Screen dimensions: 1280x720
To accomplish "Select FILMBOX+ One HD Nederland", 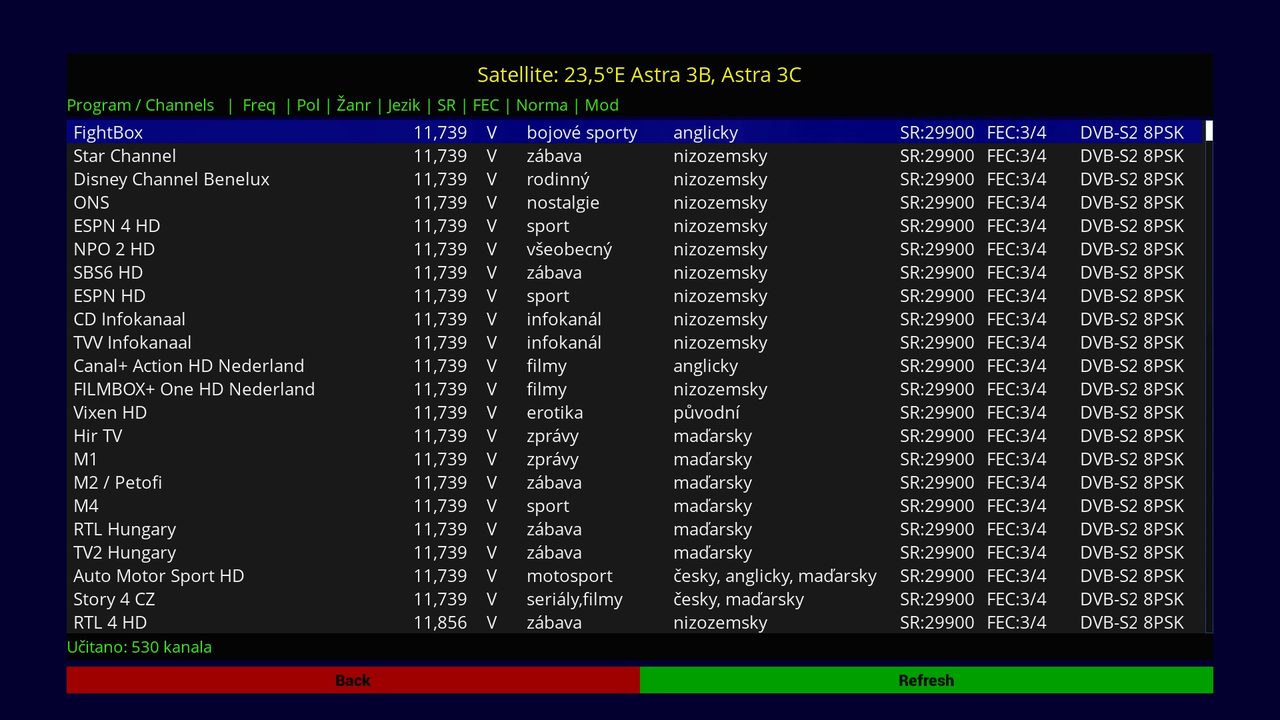I will (635, 389).
